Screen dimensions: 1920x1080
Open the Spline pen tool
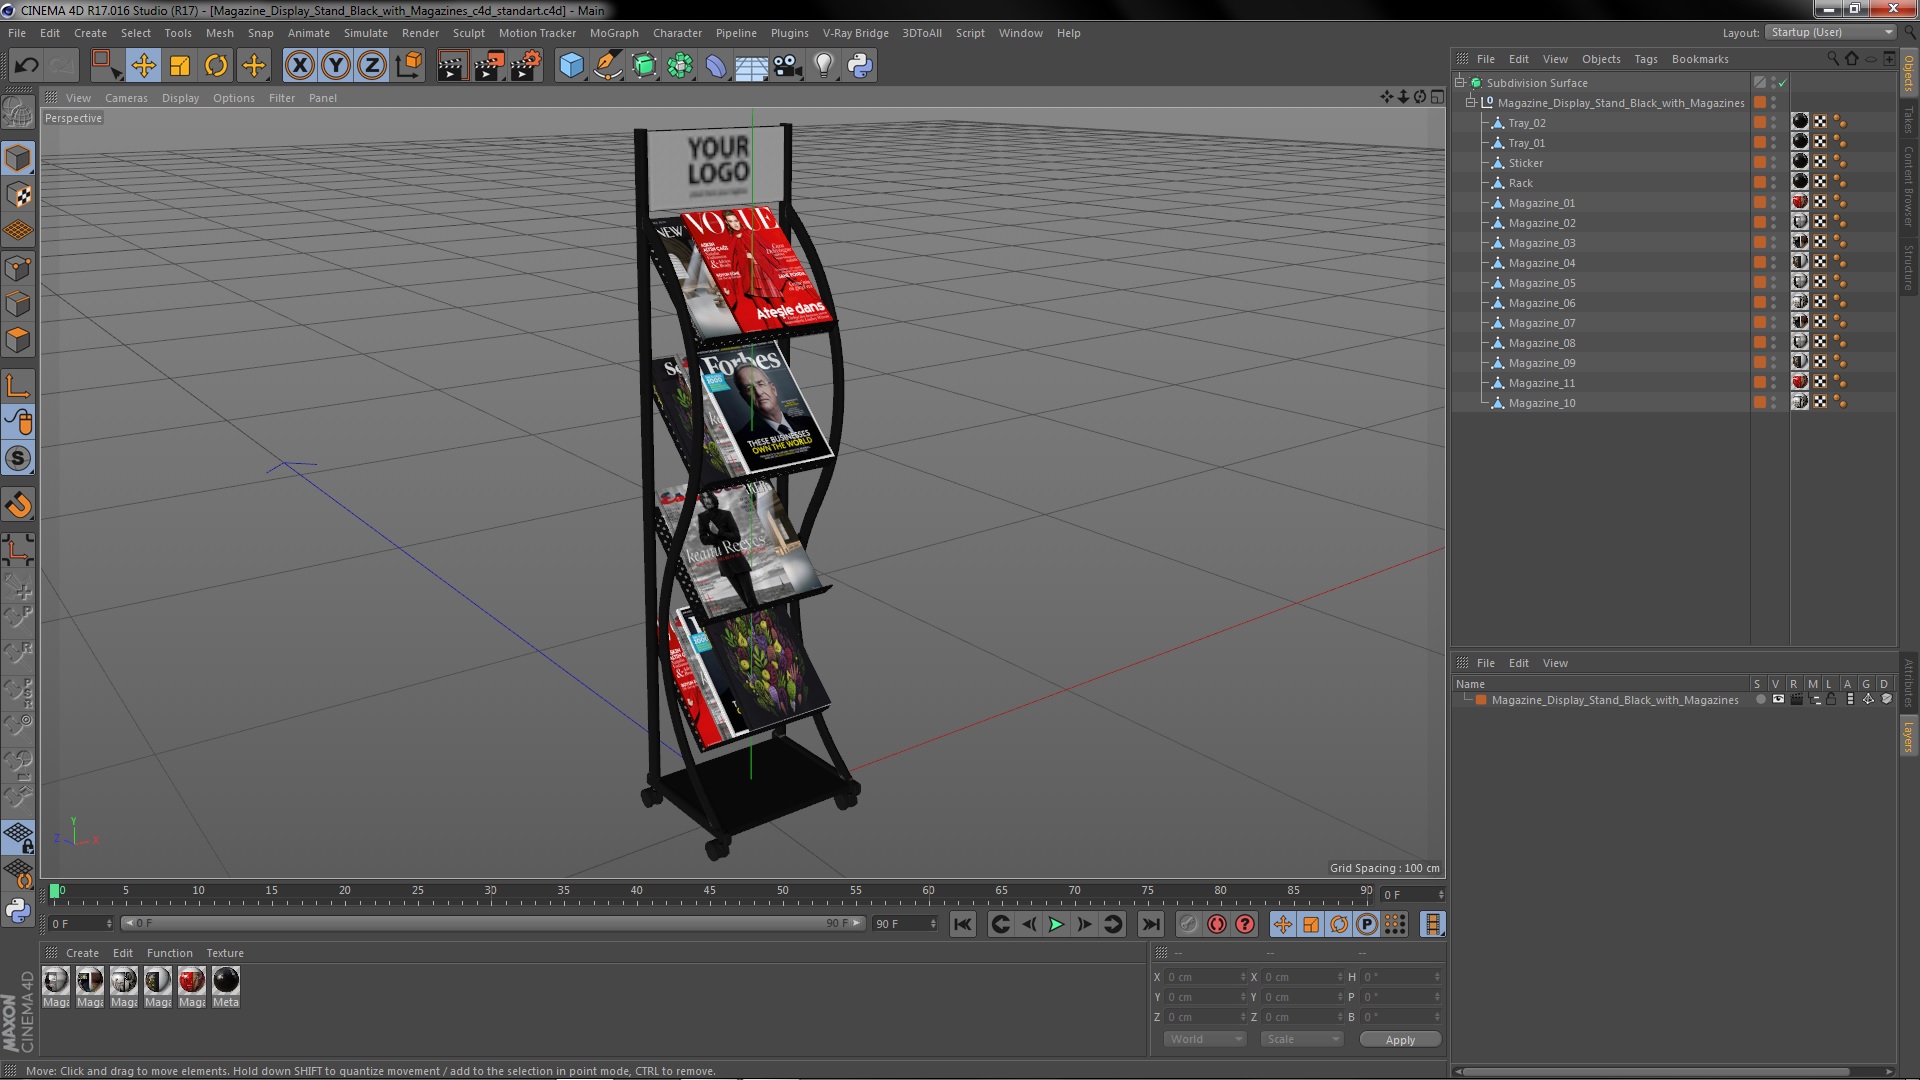point(607,66)
